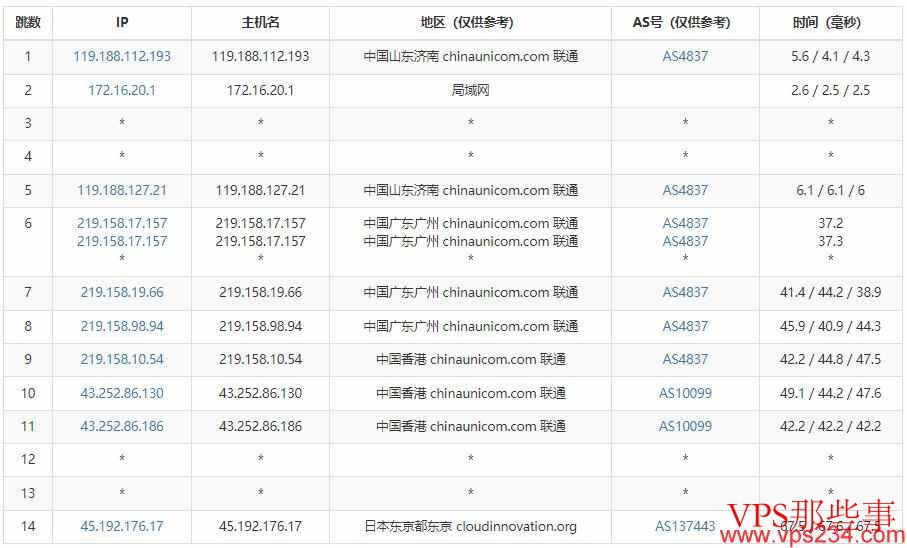Open the AS137443 link
Viewport: 907px width, 548px height.
pyautogui.click(x=685, y=527)
